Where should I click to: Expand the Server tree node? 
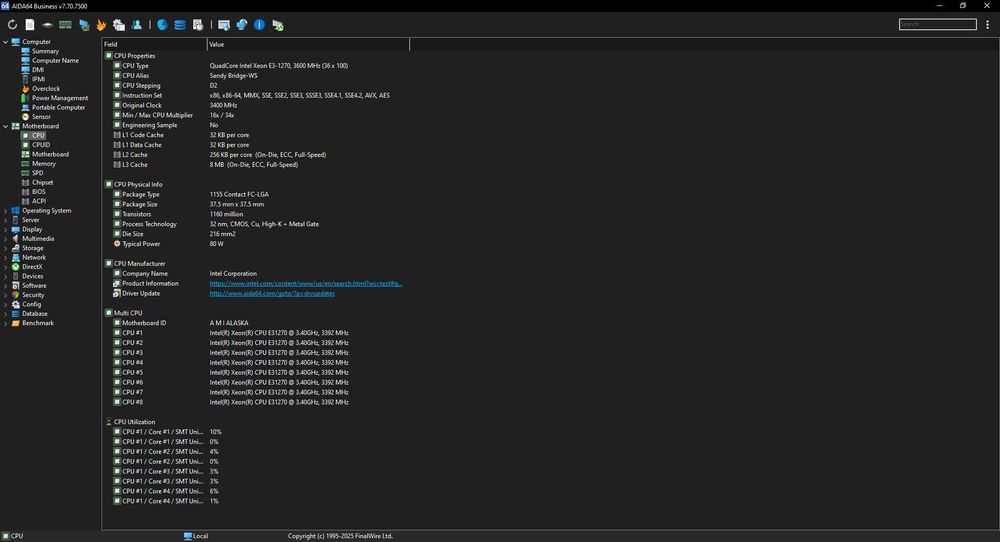pos(6,220)
